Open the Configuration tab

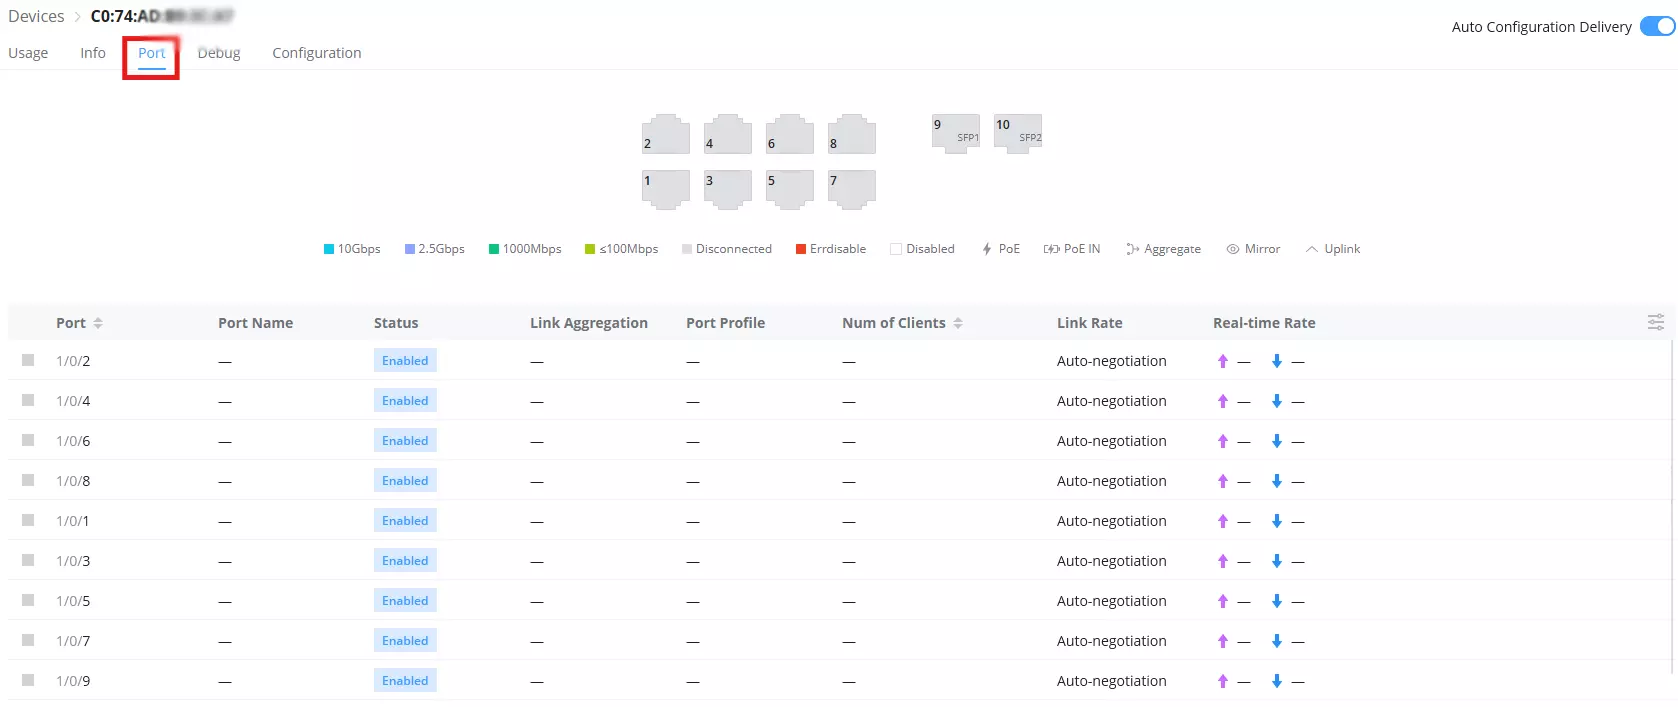(x=317, y=53)
